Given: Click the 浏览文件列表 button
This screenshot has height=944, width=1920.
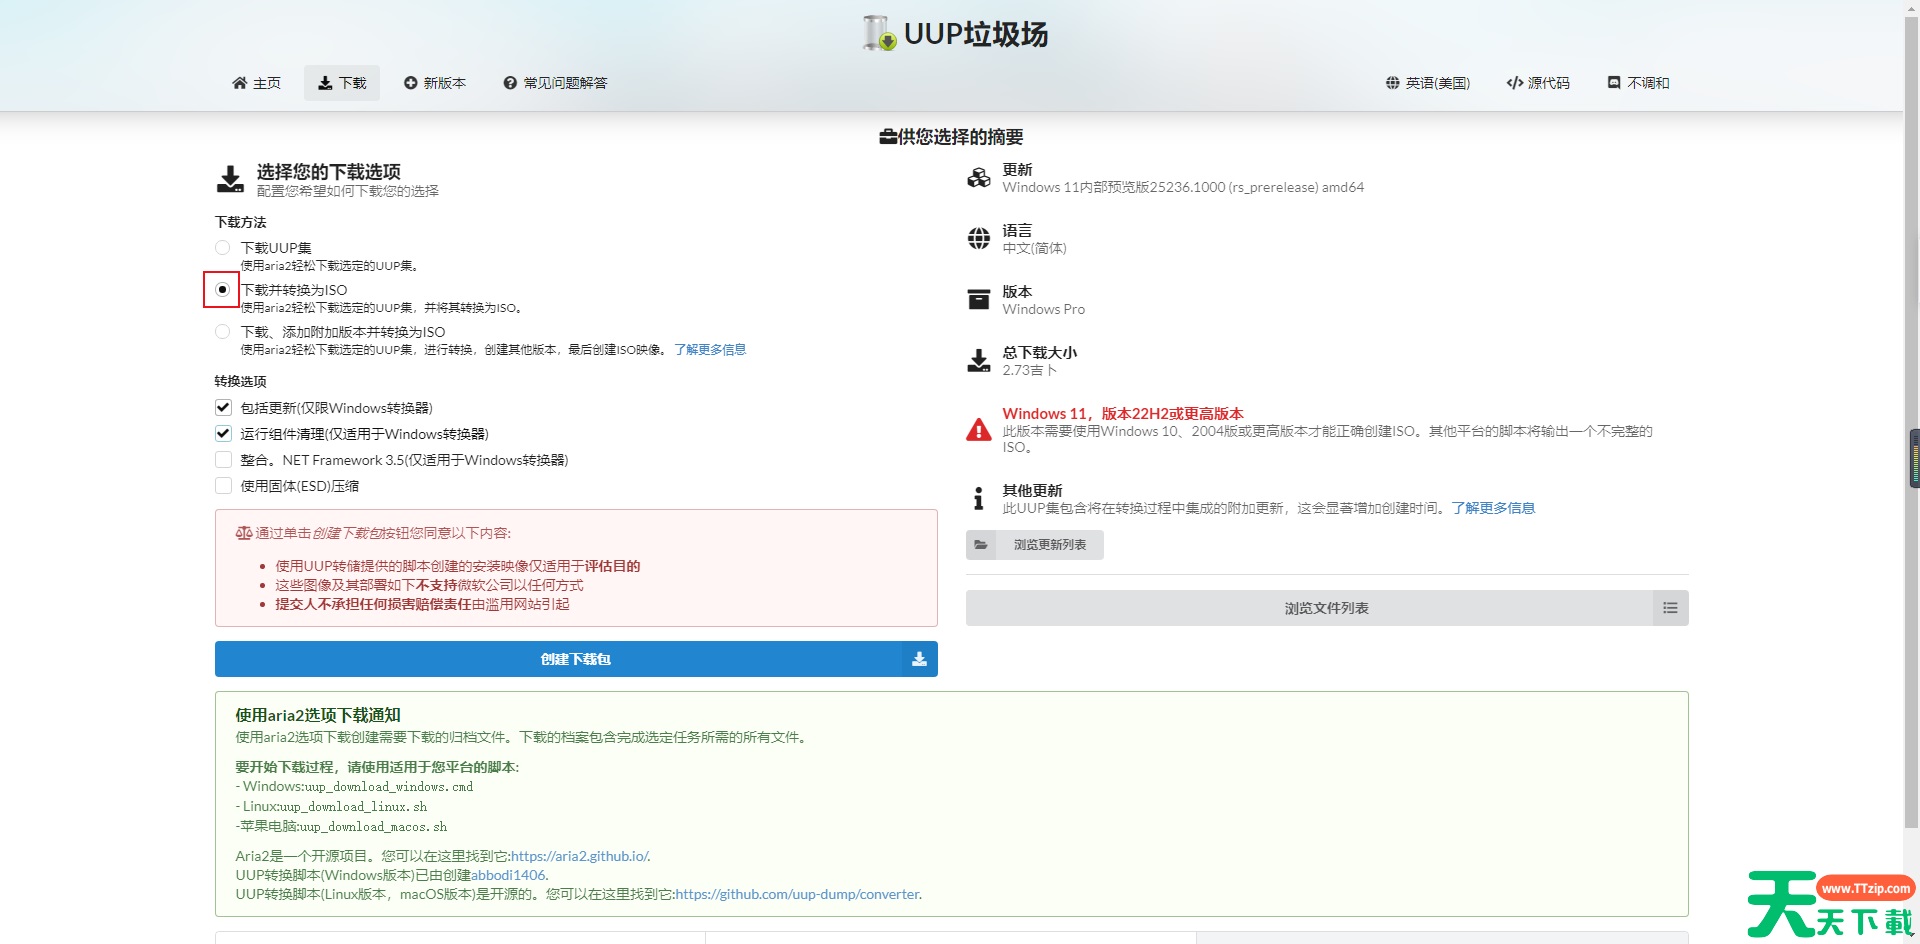Looking at the screenshot, I should coord(1327,608).
